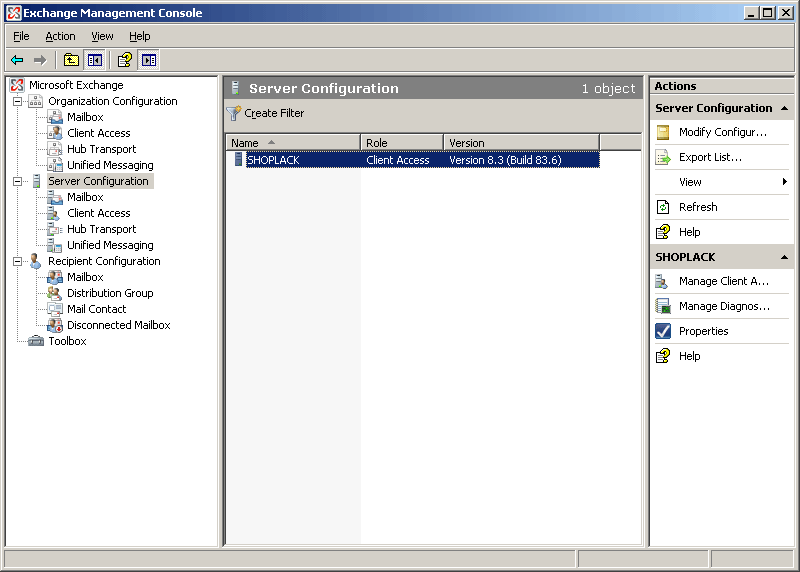Image resolution: width=800 pixels, height=572 pixels.
Task: Toggle the Show/Hide Console Tree icon
Action: (x=94, y=60)
